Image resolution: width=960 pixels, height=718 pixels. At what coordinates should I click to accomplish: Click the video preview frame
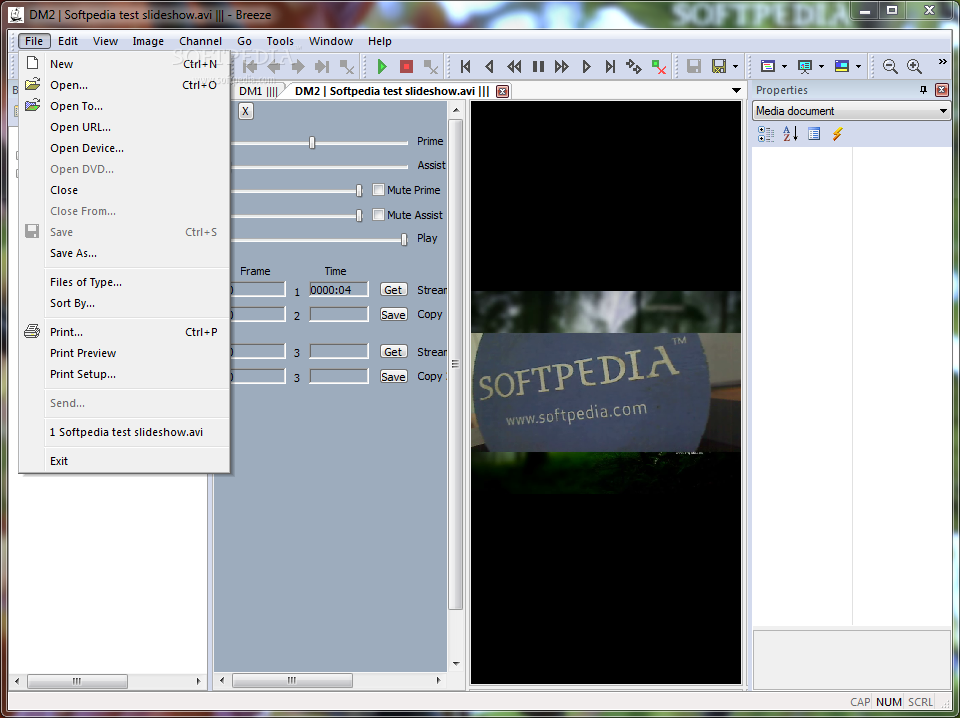[606, 392]
